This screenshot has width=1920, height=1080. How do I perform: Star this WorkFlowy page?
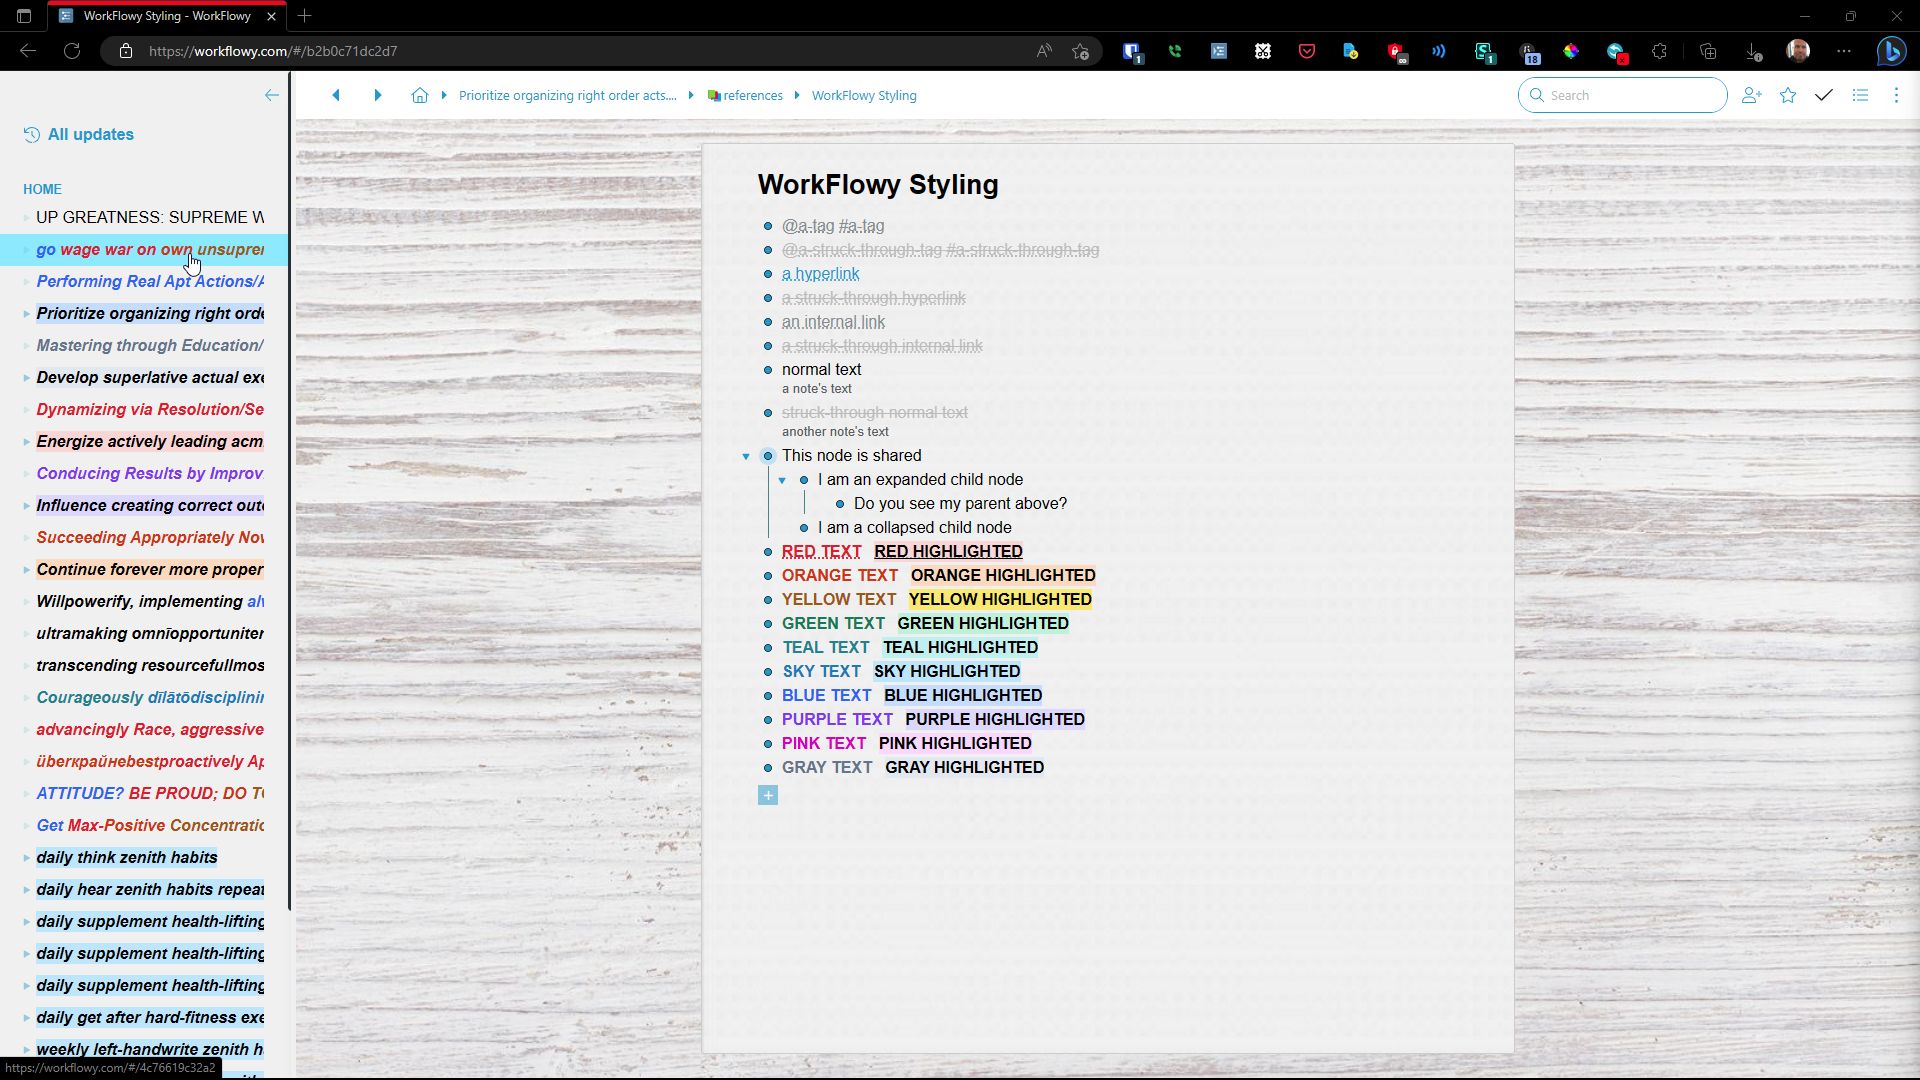tap(1788, 95)
